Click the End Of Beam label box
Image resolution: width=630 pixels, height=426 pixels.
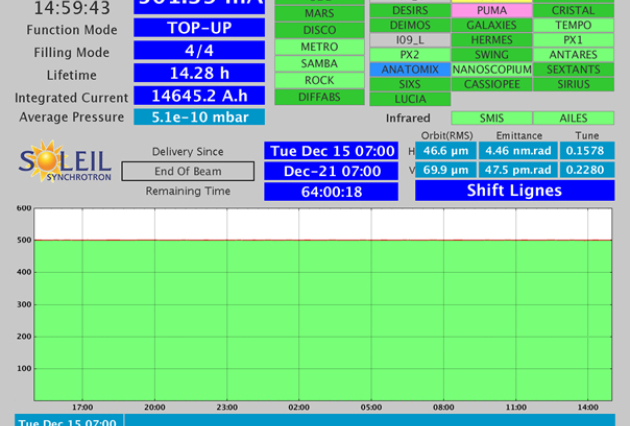188,171
